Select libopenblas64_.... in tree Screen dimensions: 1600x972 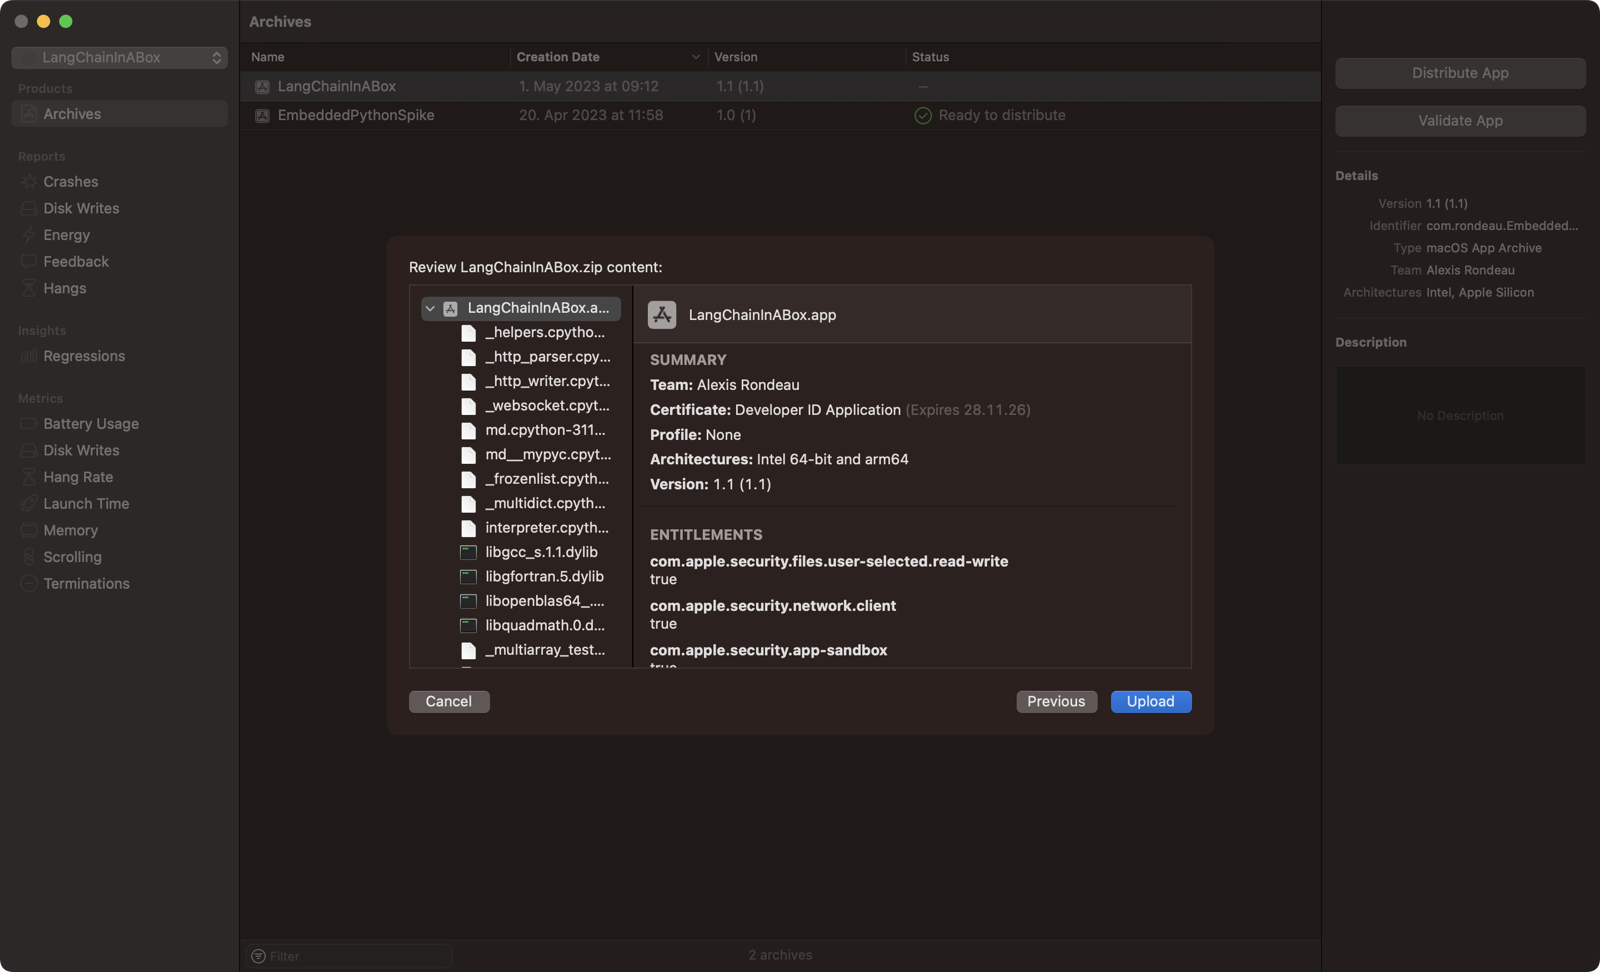pyautogui.click(x=545, y=601)
